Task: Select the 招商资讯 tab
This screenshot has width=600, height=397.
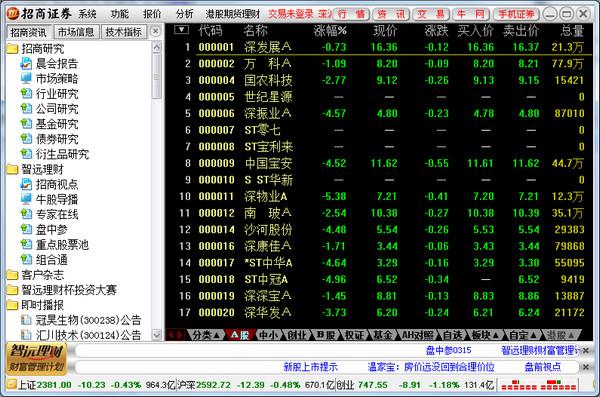Action: tap(28, 32)
